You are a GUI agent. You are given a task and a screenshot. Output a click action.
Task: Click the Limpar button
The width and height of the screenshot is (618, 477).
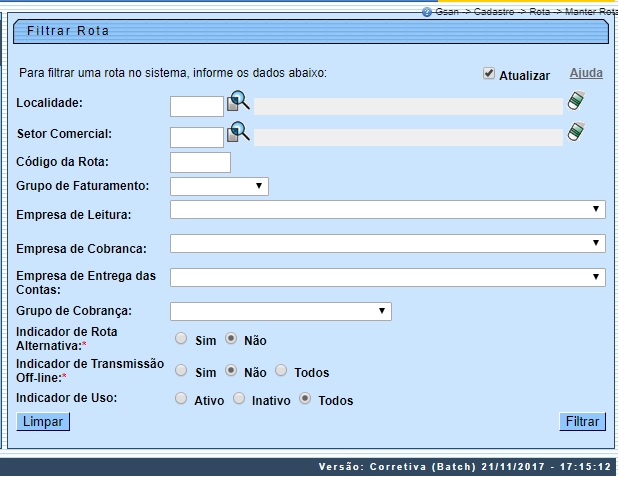tap(43, 422)
